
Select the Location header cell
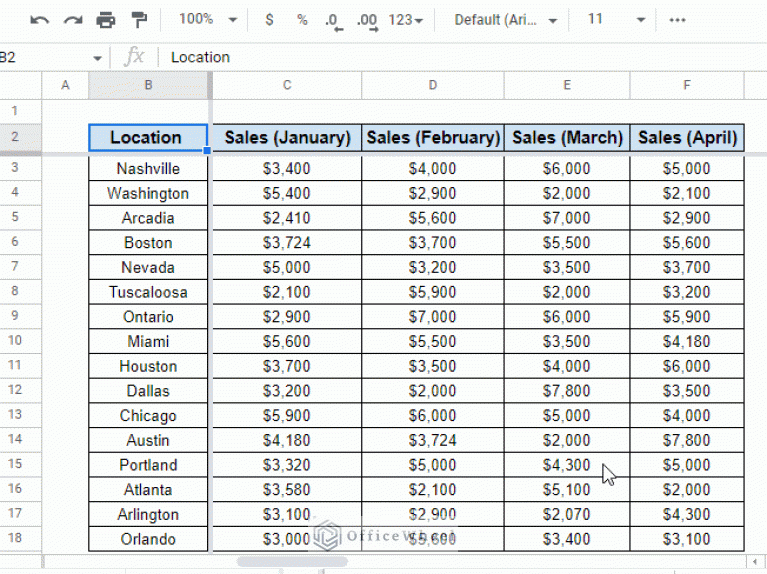148,138
